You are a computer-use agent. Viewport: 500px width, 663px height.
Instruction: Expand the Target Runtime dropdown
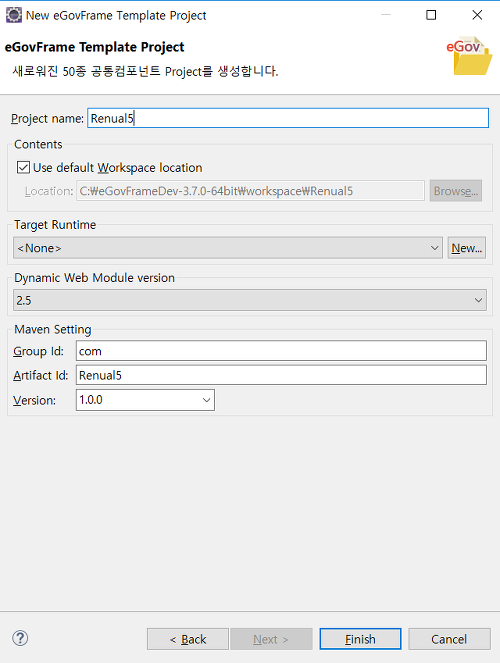click(228, 248)
